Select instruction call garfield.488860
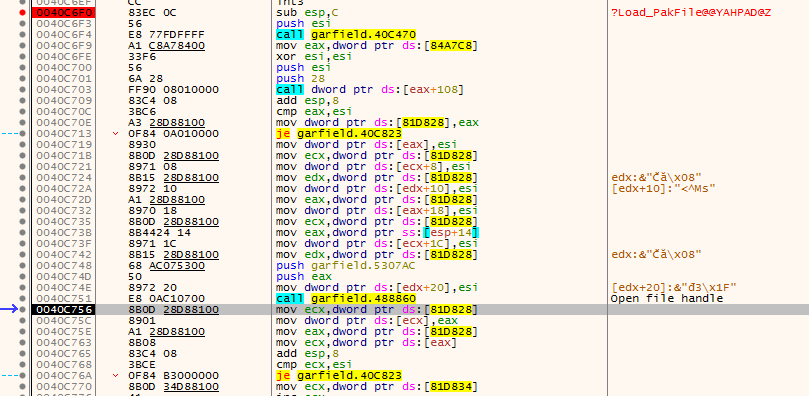809x396 pixels. point(346,299)
